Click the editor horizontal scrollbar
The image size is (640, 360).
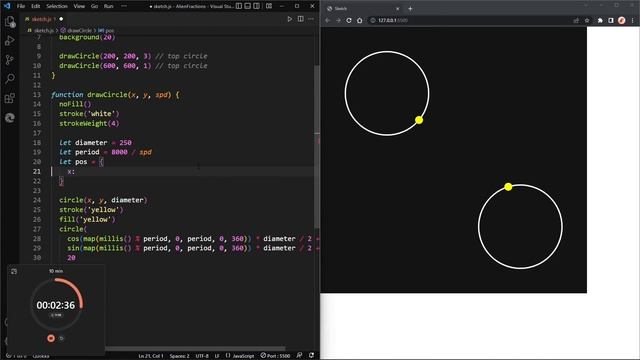(195, 349)
